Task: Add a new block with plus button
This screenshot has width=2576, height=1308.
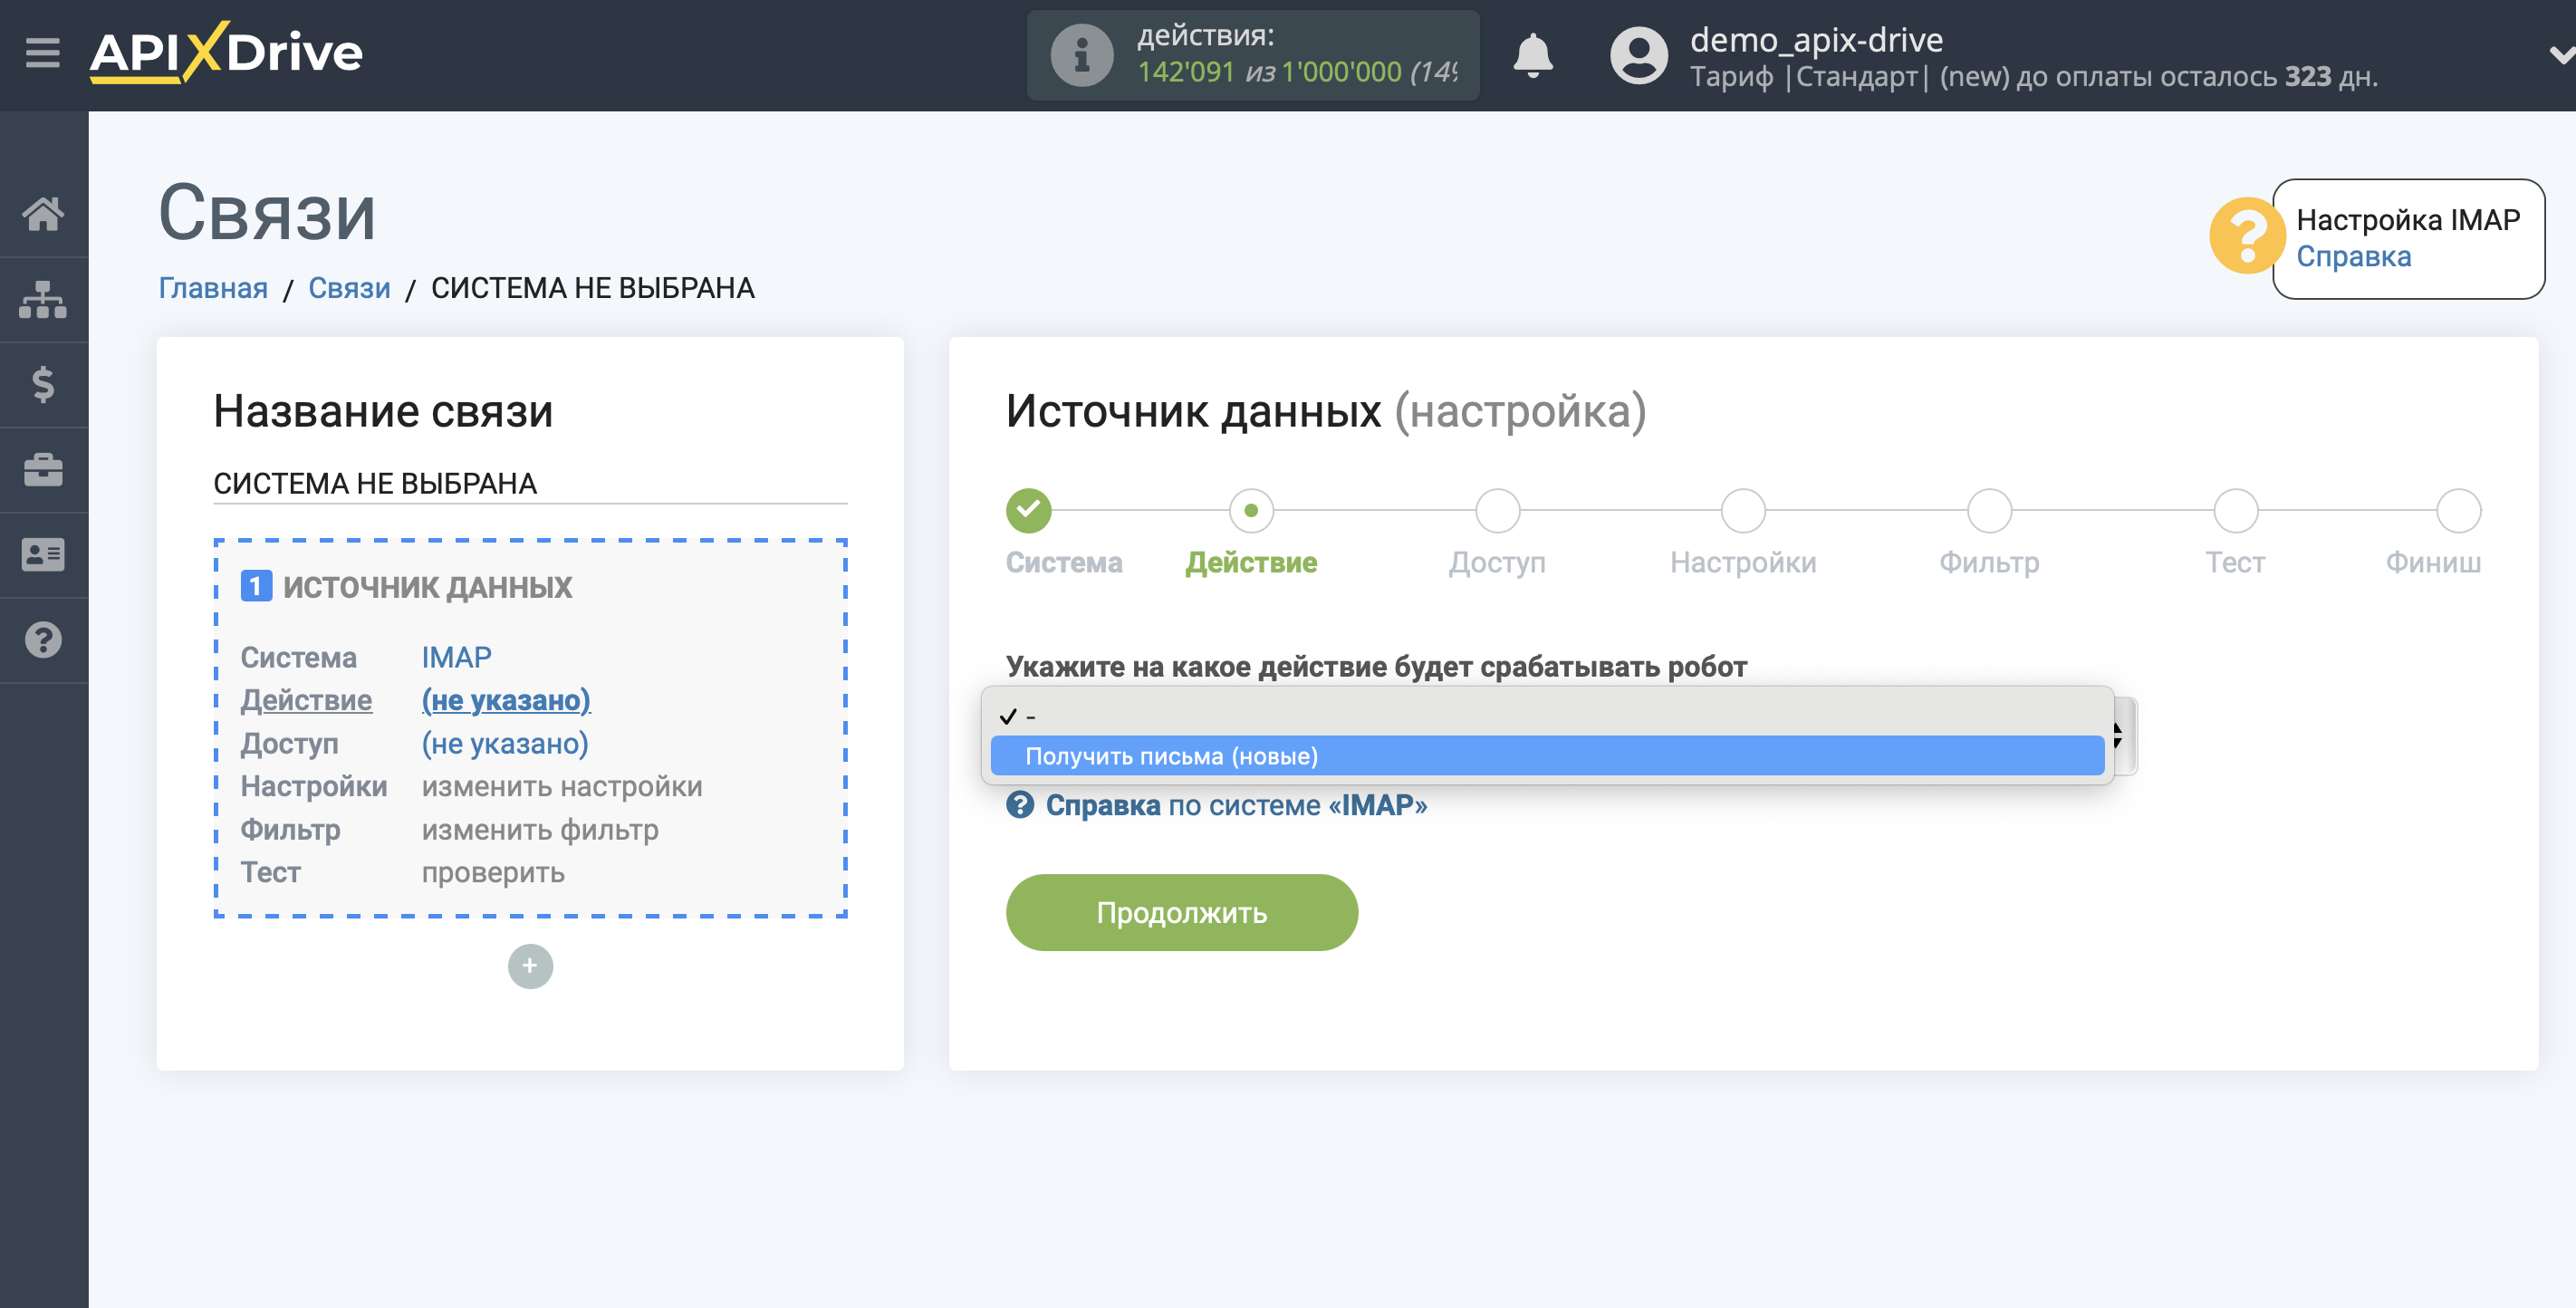Action: 530,965
